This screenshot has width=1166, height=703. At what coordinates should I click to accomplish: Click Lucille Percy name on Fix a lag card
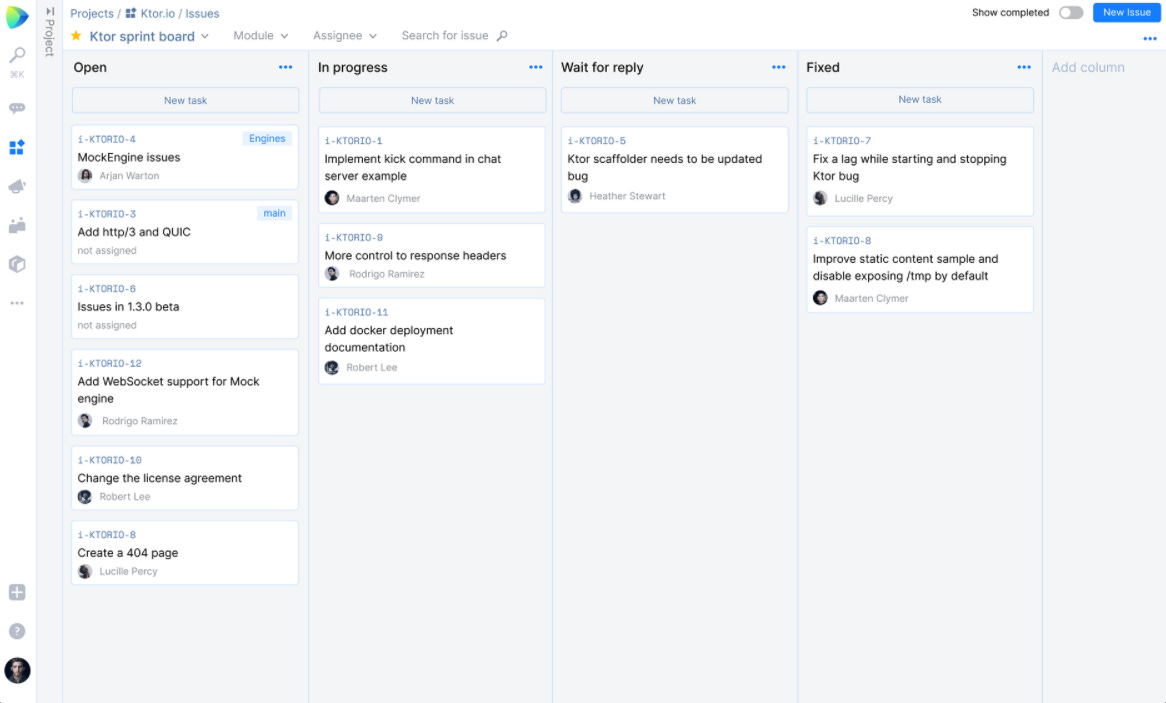tap(863, 199)
